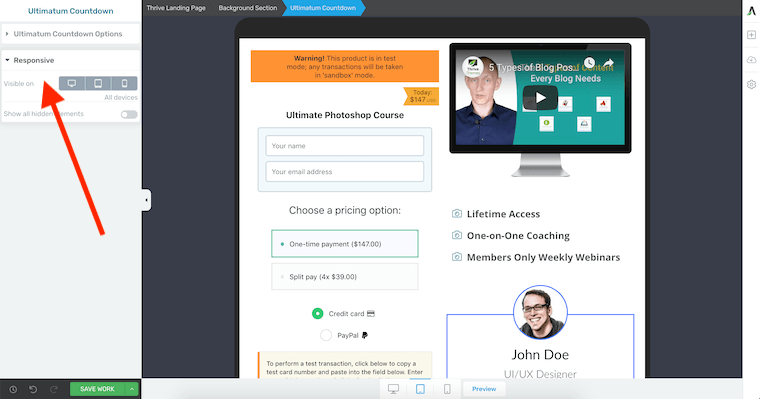
Task: Select the Background Section breadcrumb
Action: (x=248, y=8)
